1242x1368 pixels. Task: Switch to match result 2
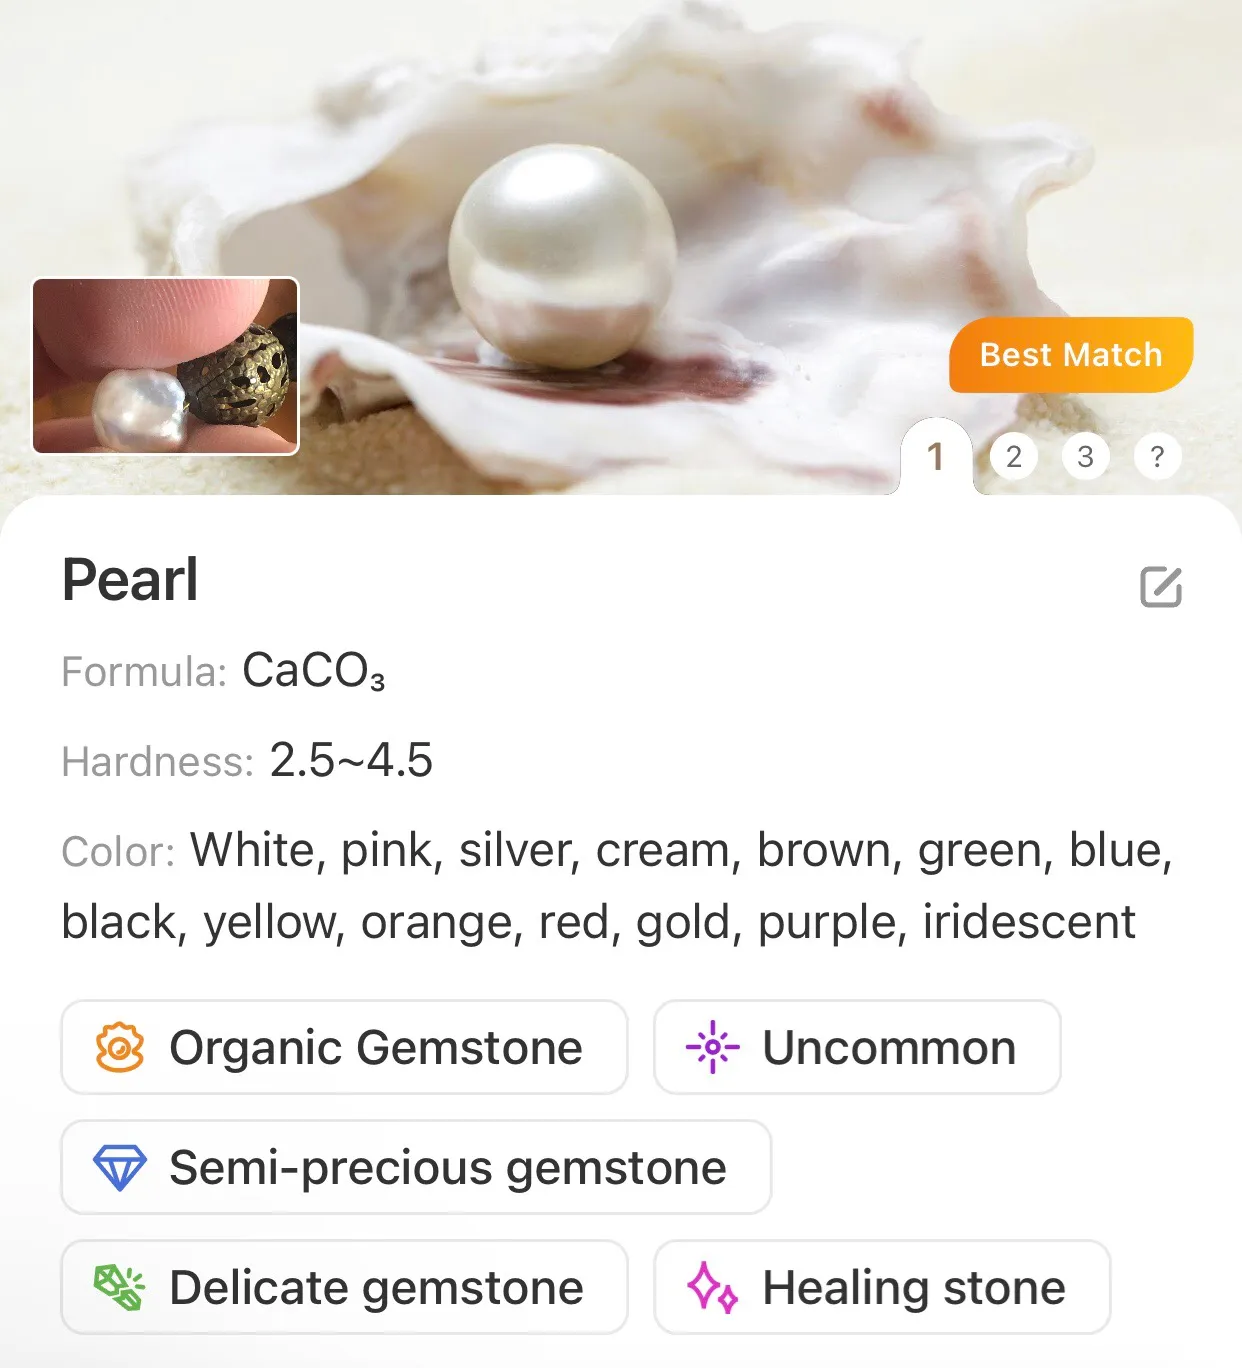coord(1014,457)
